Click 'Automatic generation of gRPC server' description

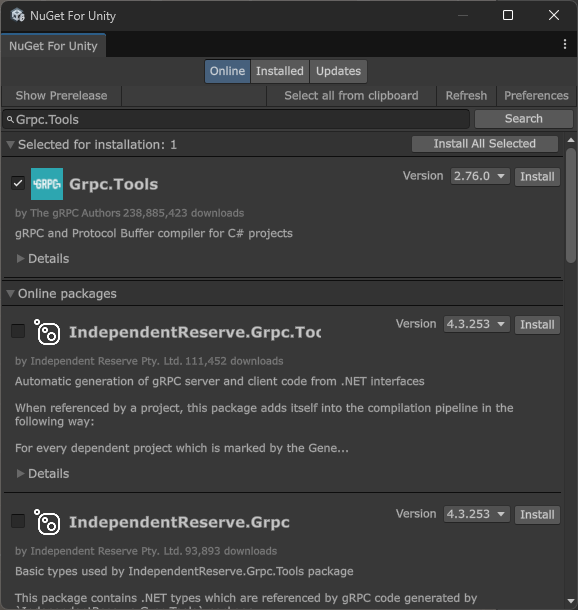pos(220,381)
